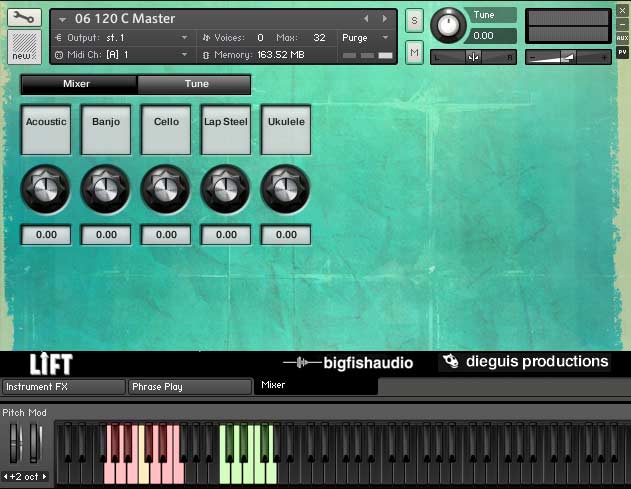Toggle the PV performance view button
This screenshot has height=489, width=631.
622,52
